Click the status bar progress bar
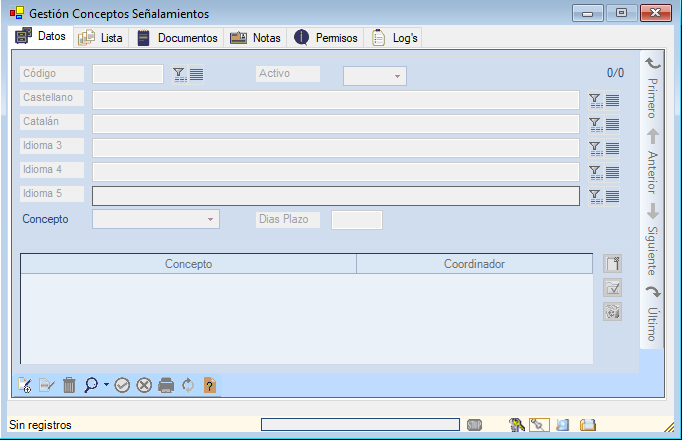This screenshot has width=682, height=440. click(x=359, y=425)
